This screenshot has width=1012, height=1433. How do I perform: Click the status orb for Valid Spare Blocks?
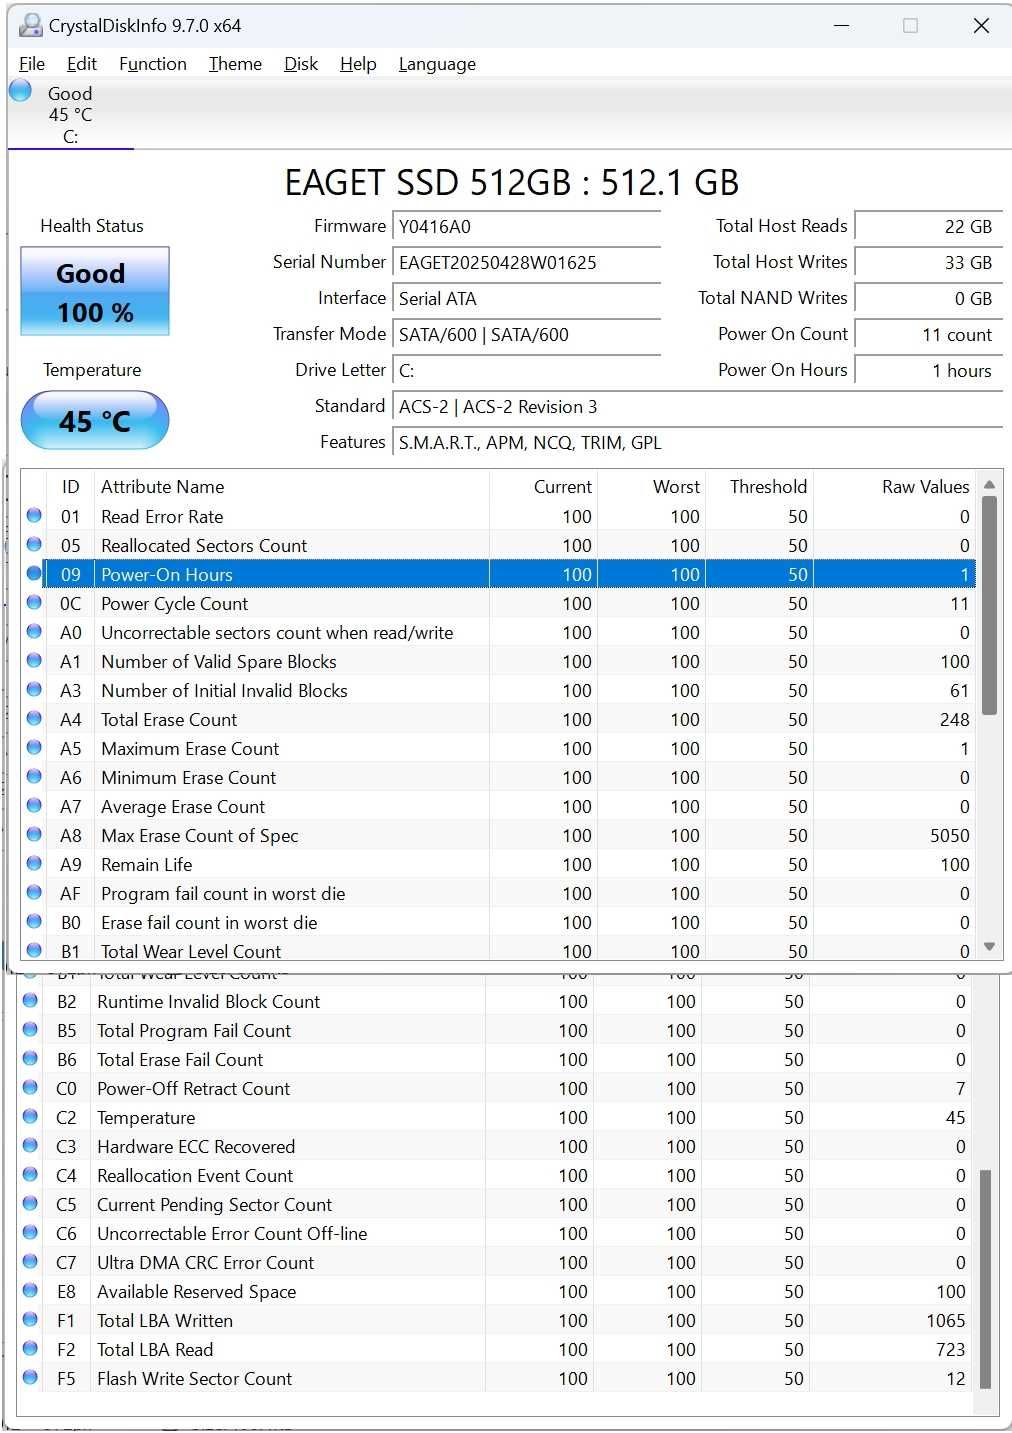click(x=34, y=661)
